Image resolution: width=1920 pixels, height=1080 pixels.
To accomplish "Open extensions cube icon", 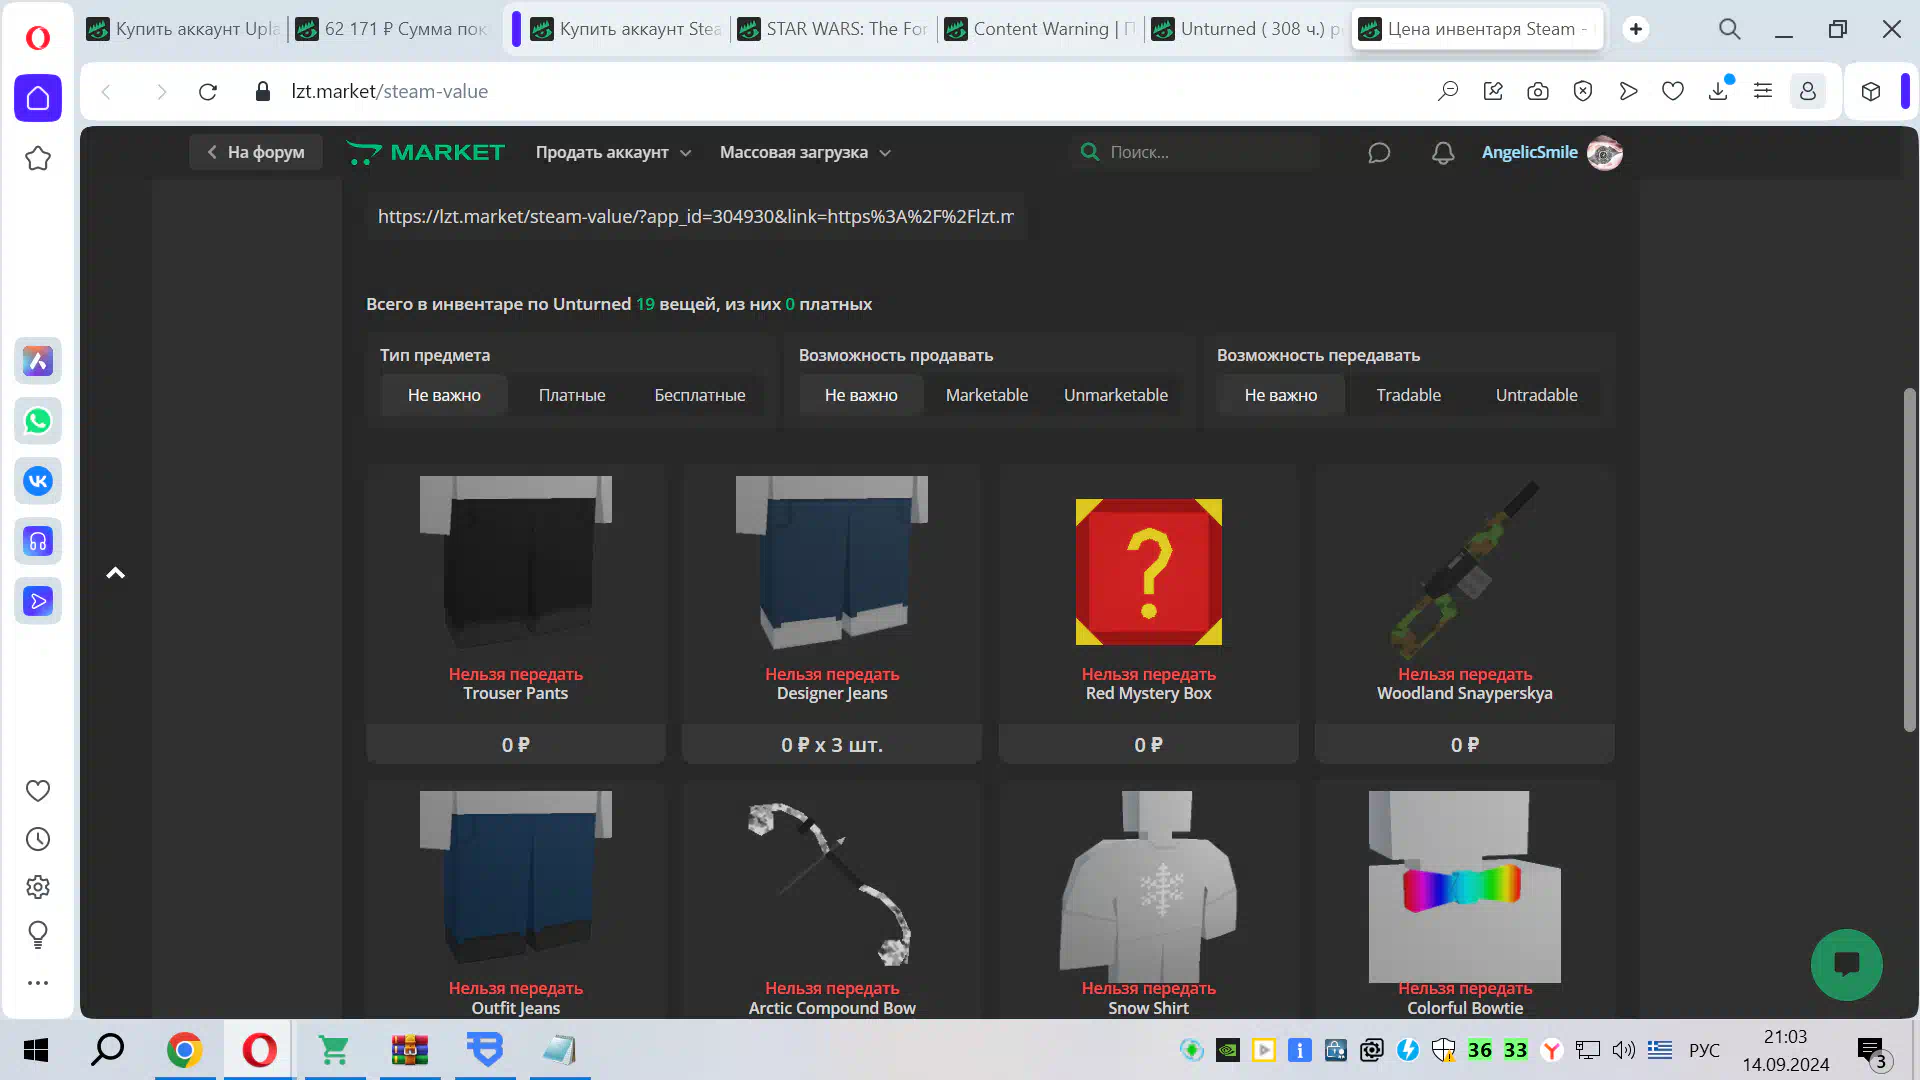I will [1871, 92].
